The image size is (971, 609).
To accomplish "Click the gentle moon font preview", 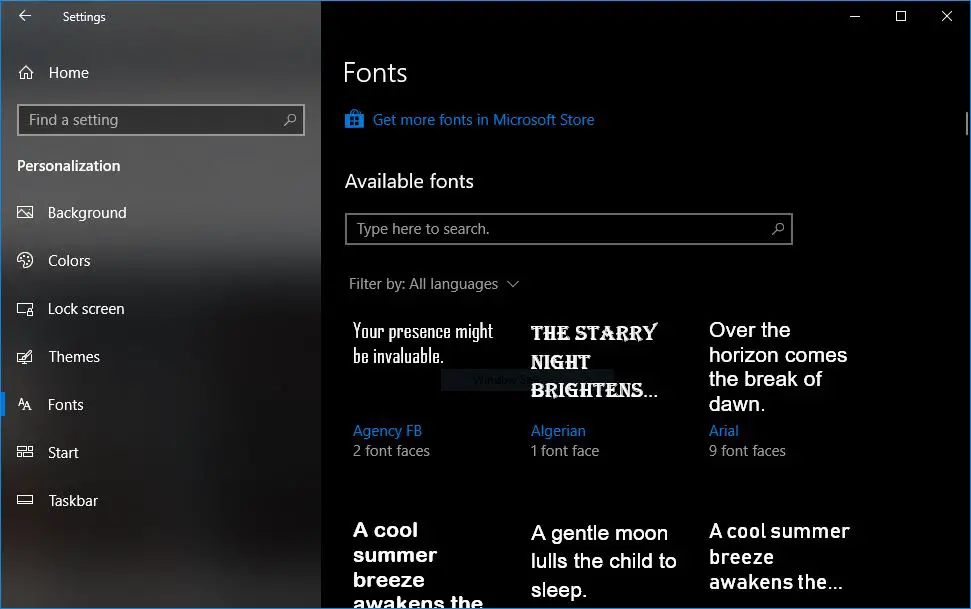I will [603, 561].
